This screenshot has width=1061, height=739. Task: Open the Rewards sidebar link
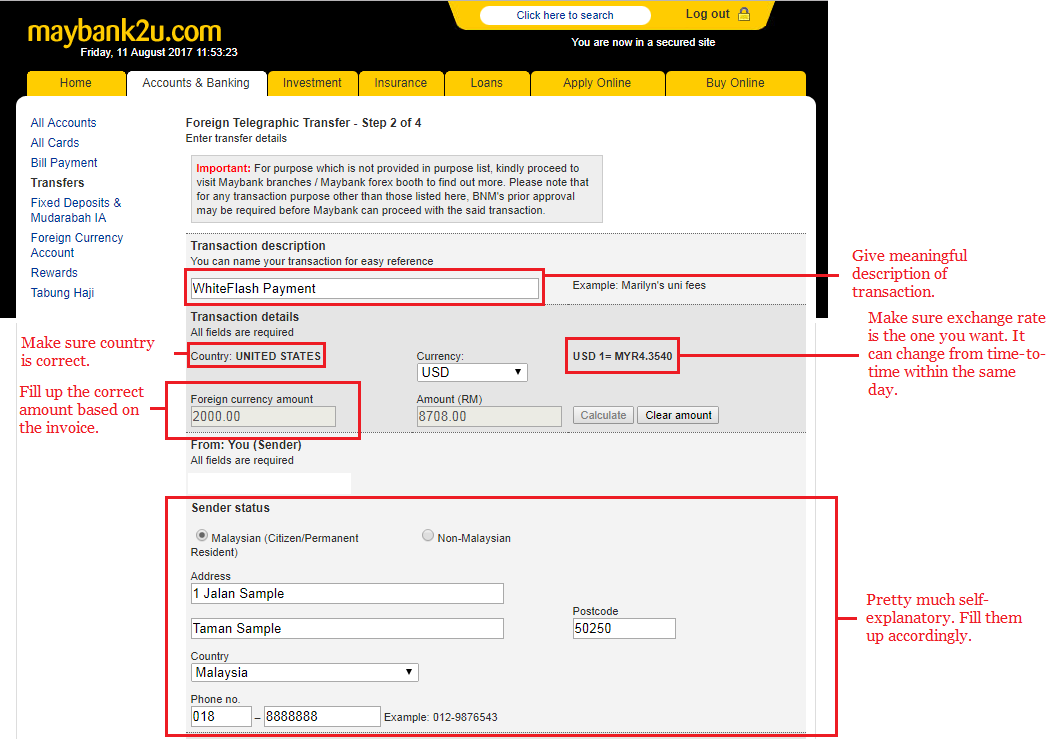[x=54, y=273]
